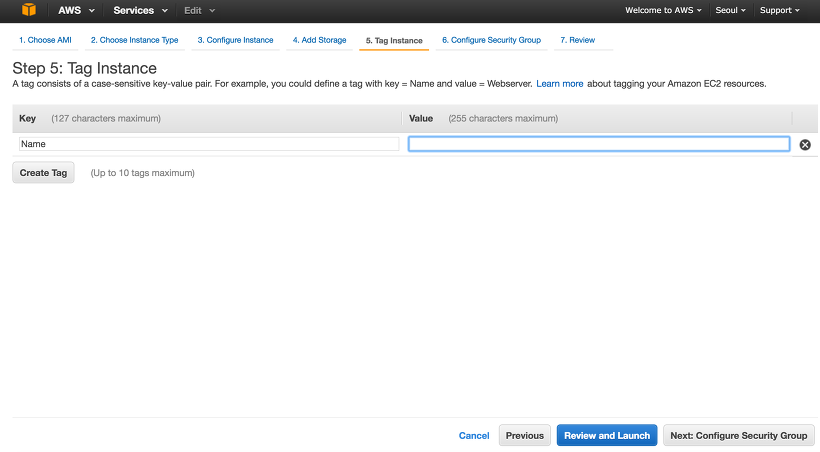Click the Key column header
This screenshot has height=452, width=820.
[27, 118]
